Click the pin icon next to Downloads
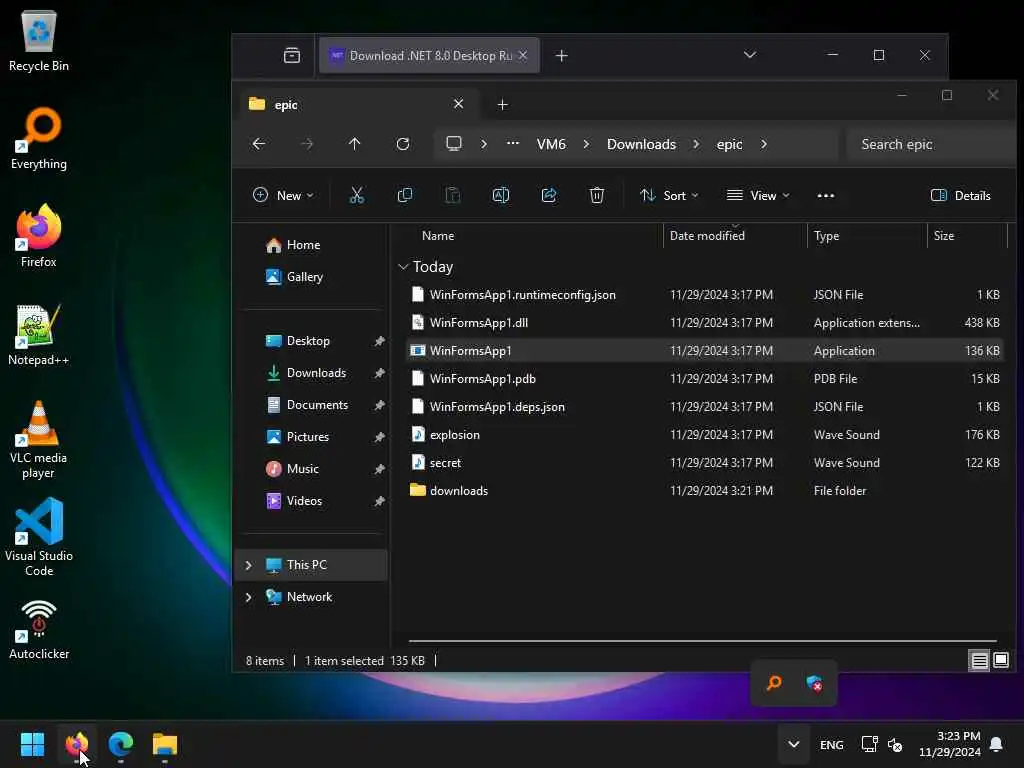Viewport: 1024px width, 768px height. [379, 373]
